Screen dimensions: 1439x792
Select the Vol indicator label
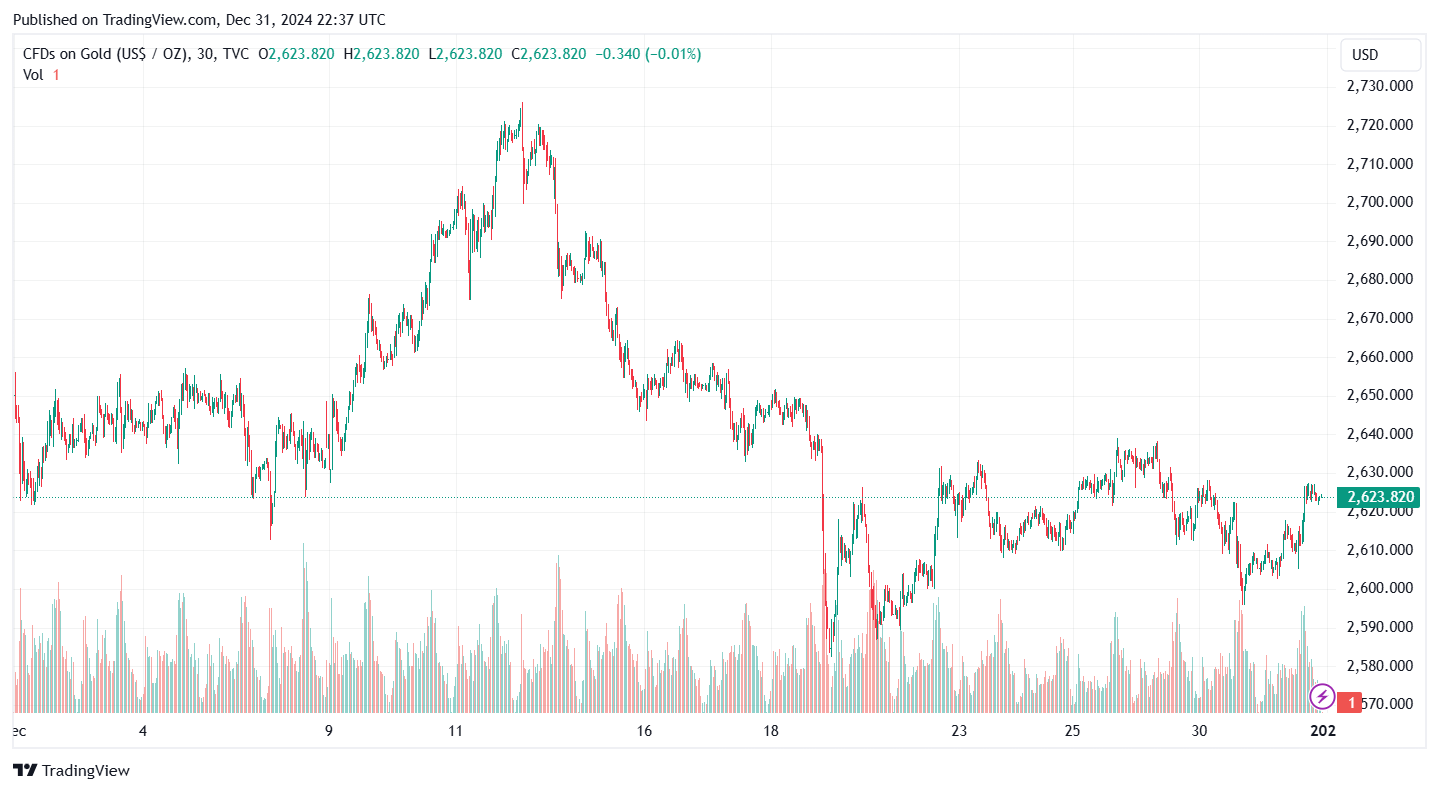(33, 75)
